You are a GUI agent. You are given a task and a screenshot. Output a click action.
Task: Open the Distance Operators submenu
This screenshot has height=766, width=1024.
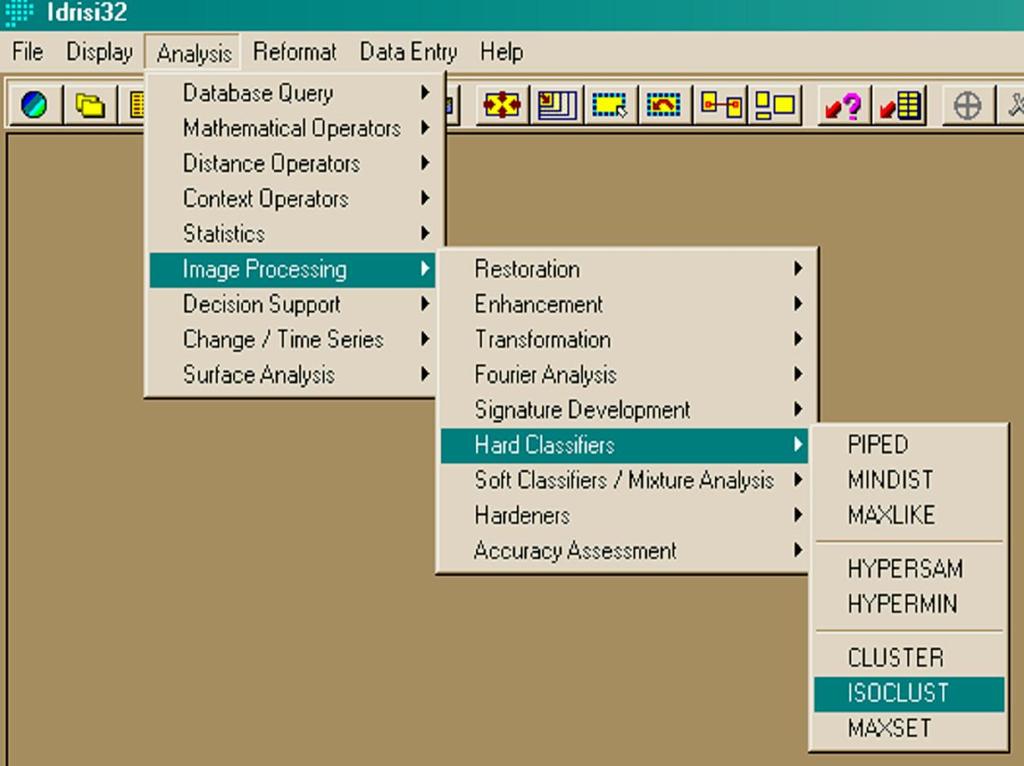click(x=293, y=163)
